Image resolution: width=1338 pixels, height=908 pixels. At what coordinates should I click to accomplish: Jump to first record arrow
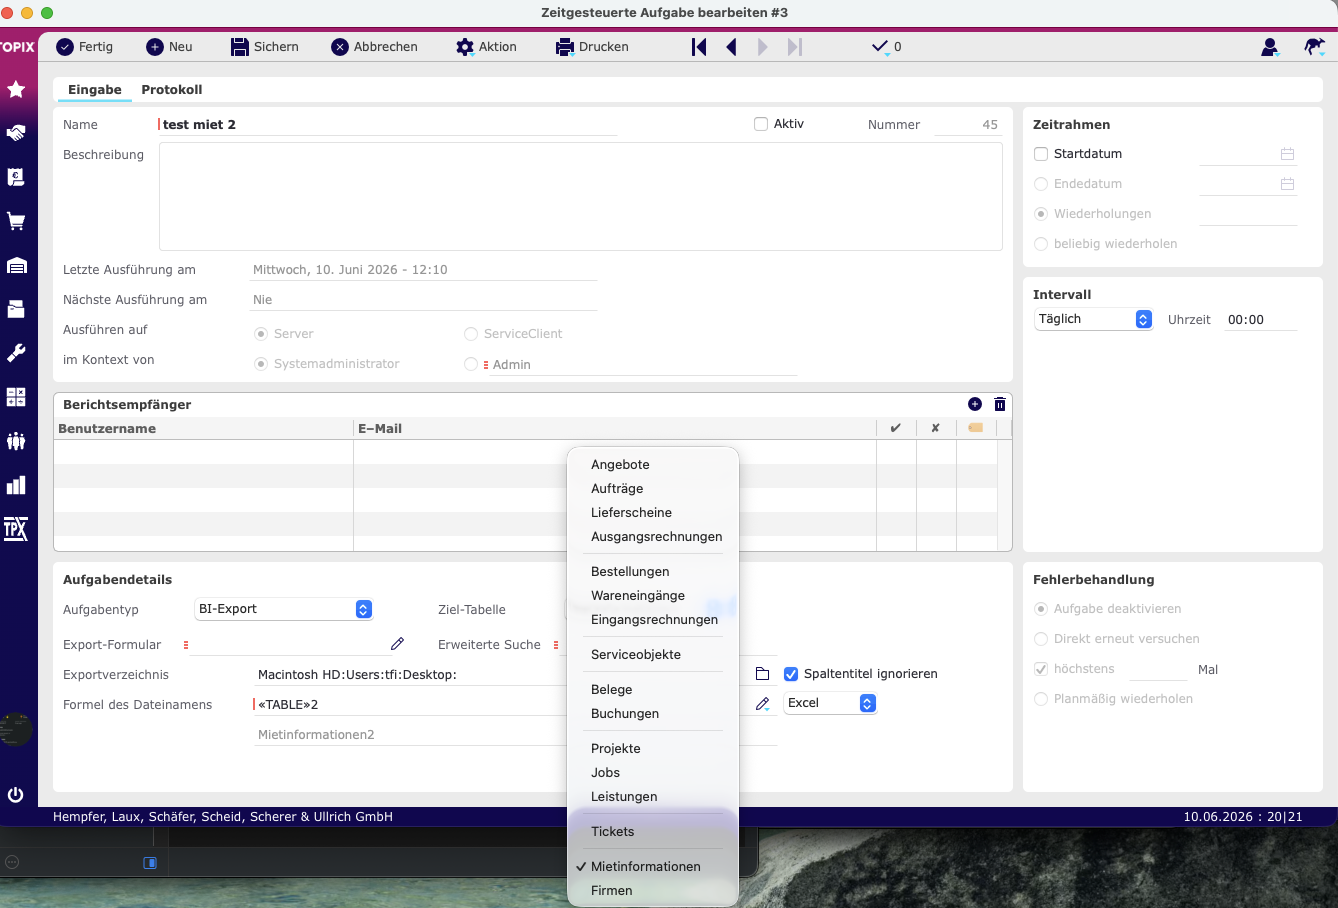[699, 47]
